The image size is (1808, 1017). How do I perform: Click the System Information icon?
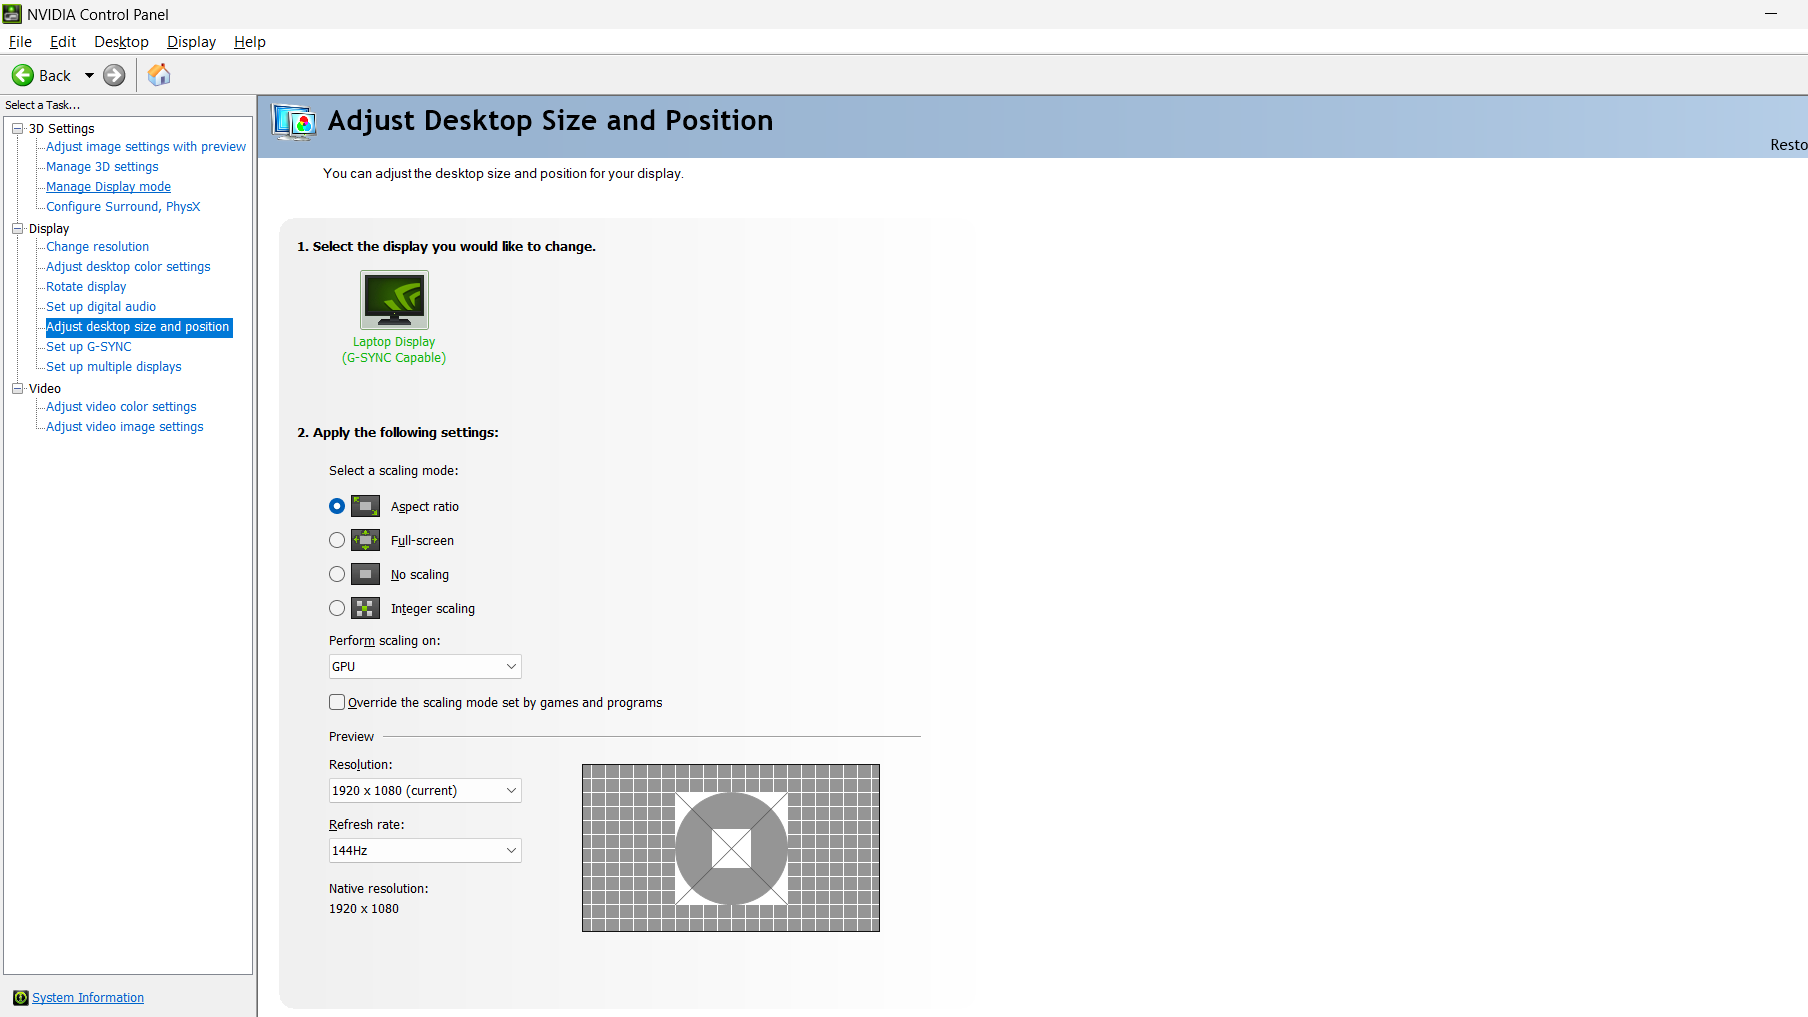(20, 998)
